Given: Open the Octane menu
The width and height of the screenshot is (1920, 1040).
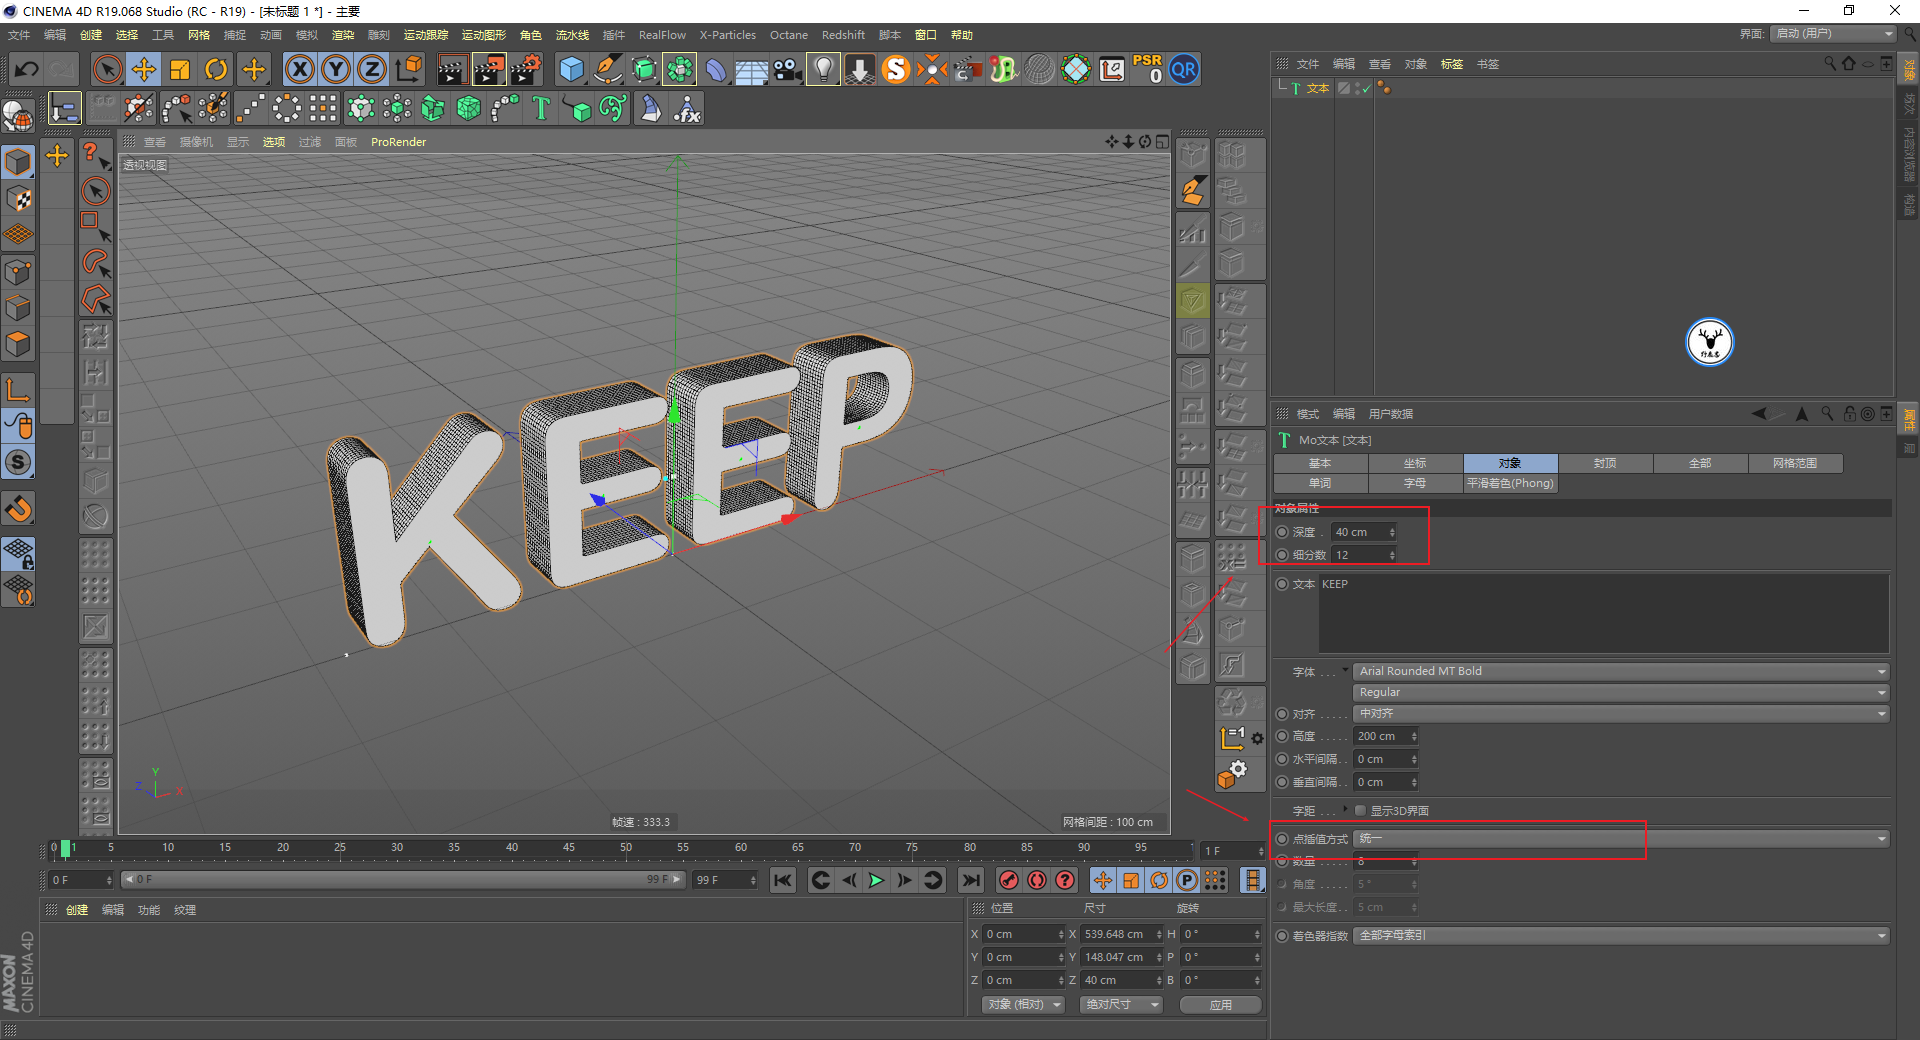Looking at the screenshot, I should click(x=789, y=35).
